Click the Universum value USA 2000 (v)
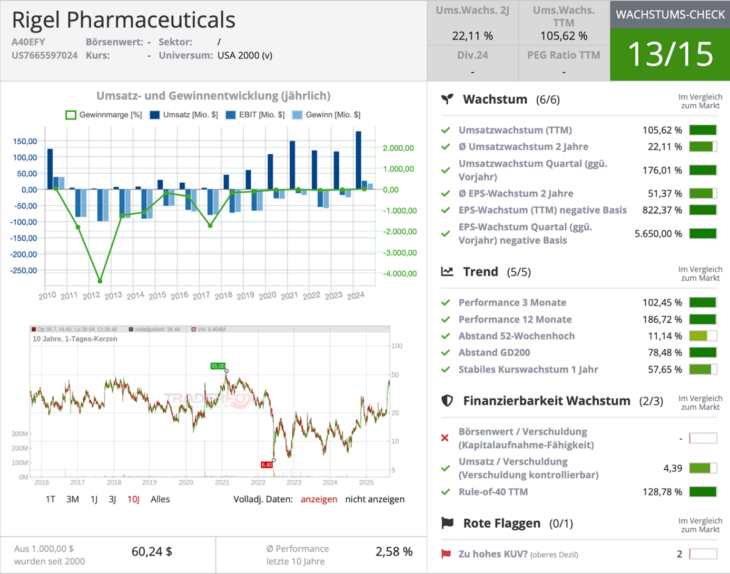This screenshot has height=574, width=730. tap(245, 55)
